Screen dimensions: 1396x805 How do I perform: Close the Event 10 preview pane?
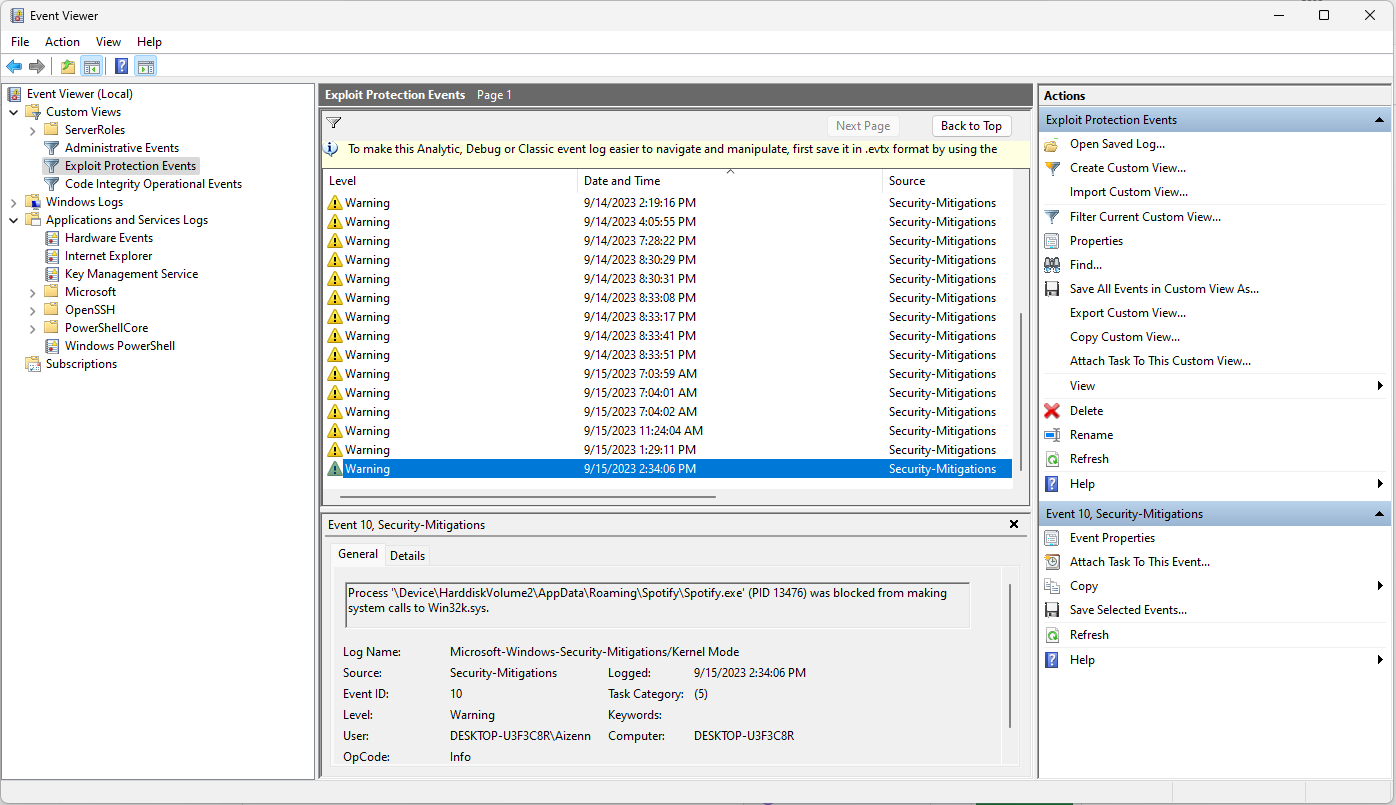1013,523
